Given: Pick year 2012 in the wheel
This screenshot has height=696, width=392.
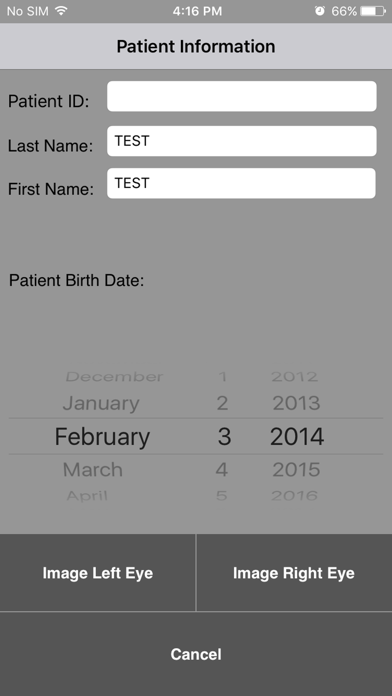Looking at the screenshot, I should 294,377.
